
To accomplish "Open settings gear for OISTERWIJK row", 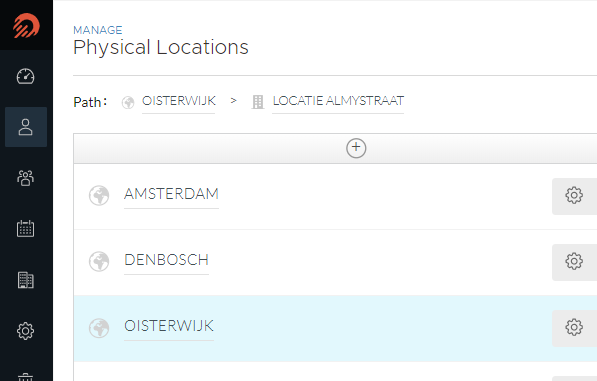I will click(x=574, y=328).
